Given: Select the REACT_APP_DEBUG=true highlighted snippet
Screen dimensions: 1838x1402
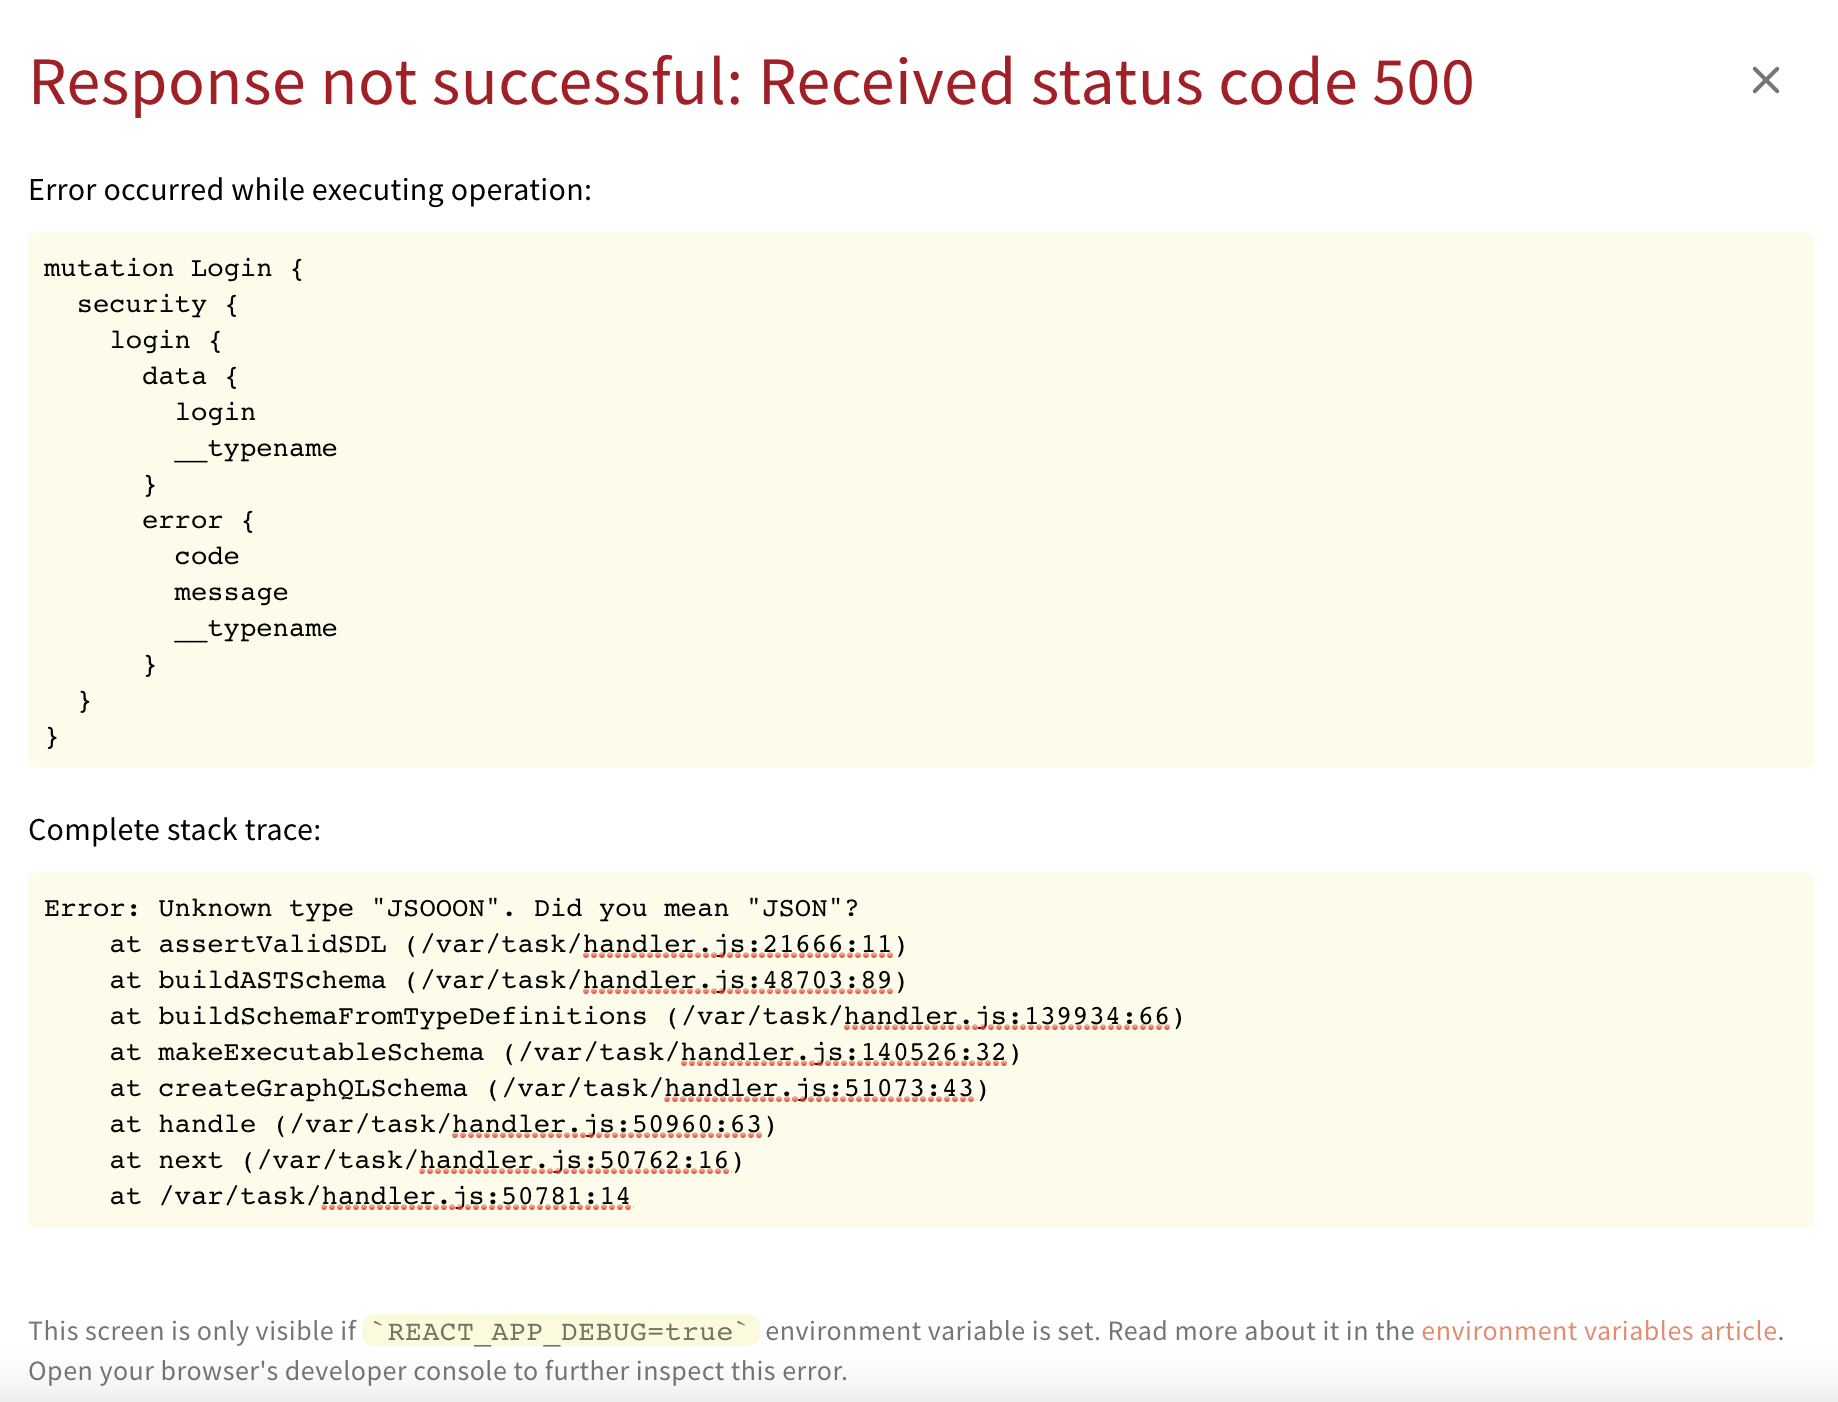Looking at the screenshot, I should [x=560, y=1330].
